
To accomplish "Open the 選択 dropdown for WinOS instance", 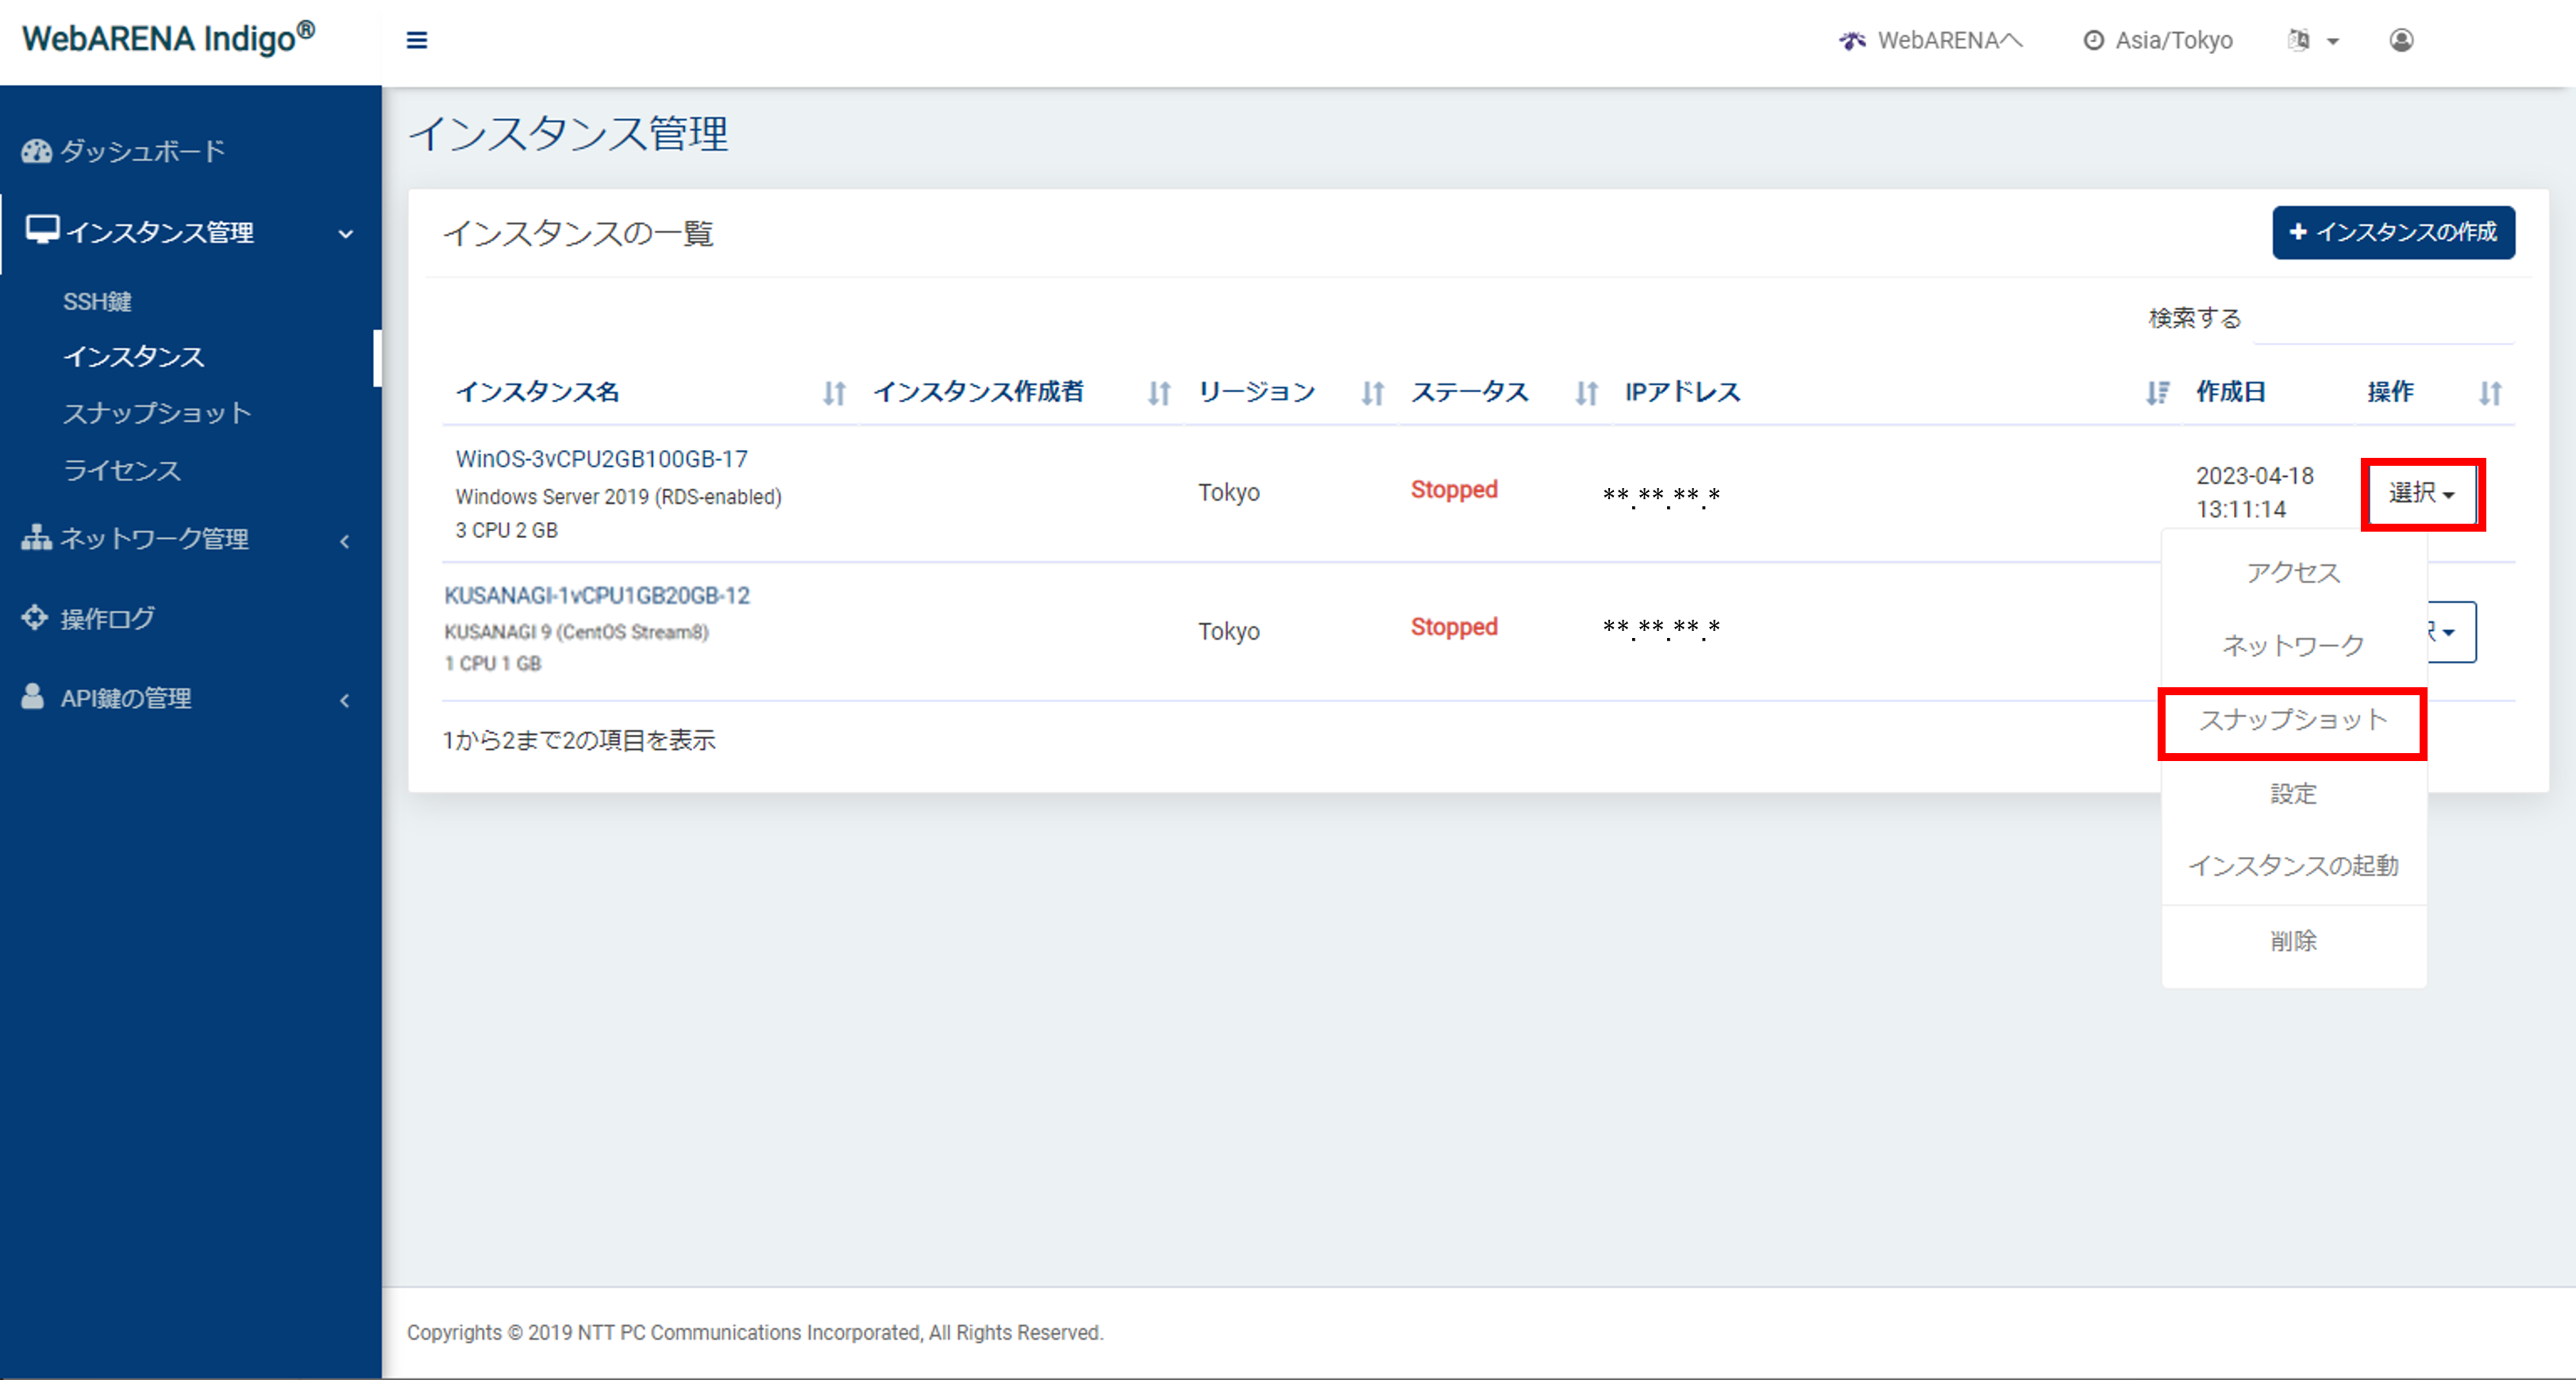I will pyautogui.click(x=2421, y=494).
